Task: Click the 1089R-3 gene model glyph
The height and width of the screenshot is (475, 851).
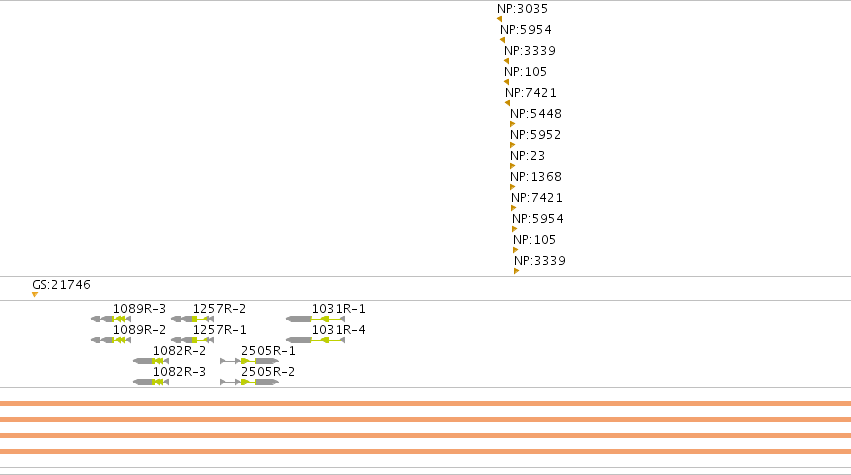Action: pyautogui.click(x=111, y=319)
